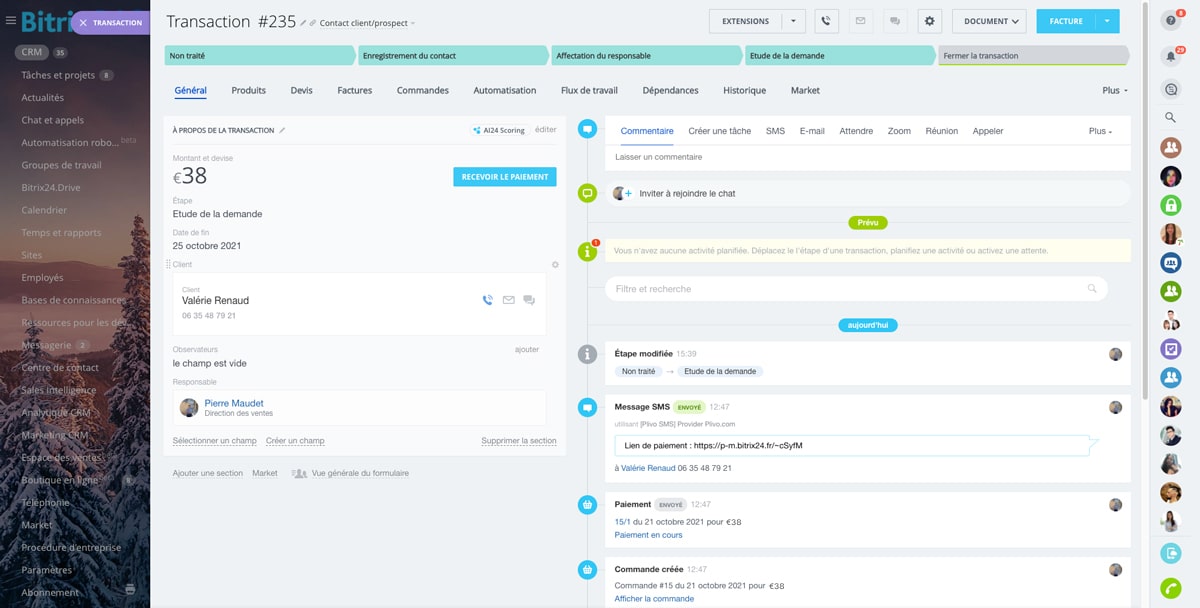Click the phone call icon in header
Viewport: 1200px width, 608px height.
[826, 21]
